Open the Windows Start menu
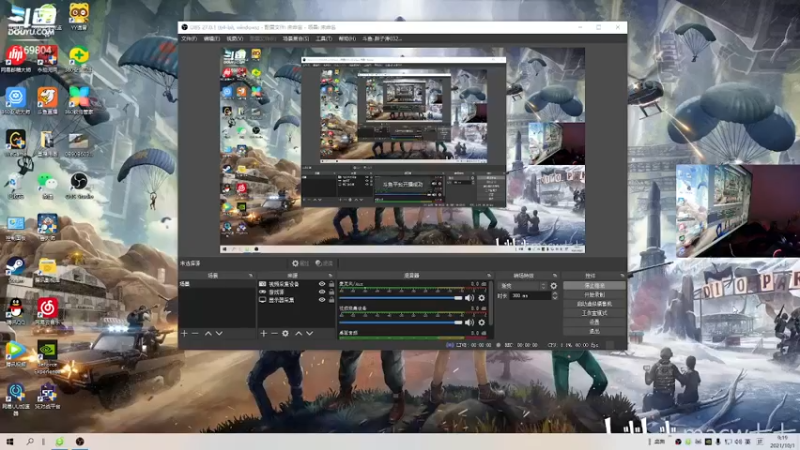Image resolution: width=800 pixels, height=450 pixels. tap(9, 441)
